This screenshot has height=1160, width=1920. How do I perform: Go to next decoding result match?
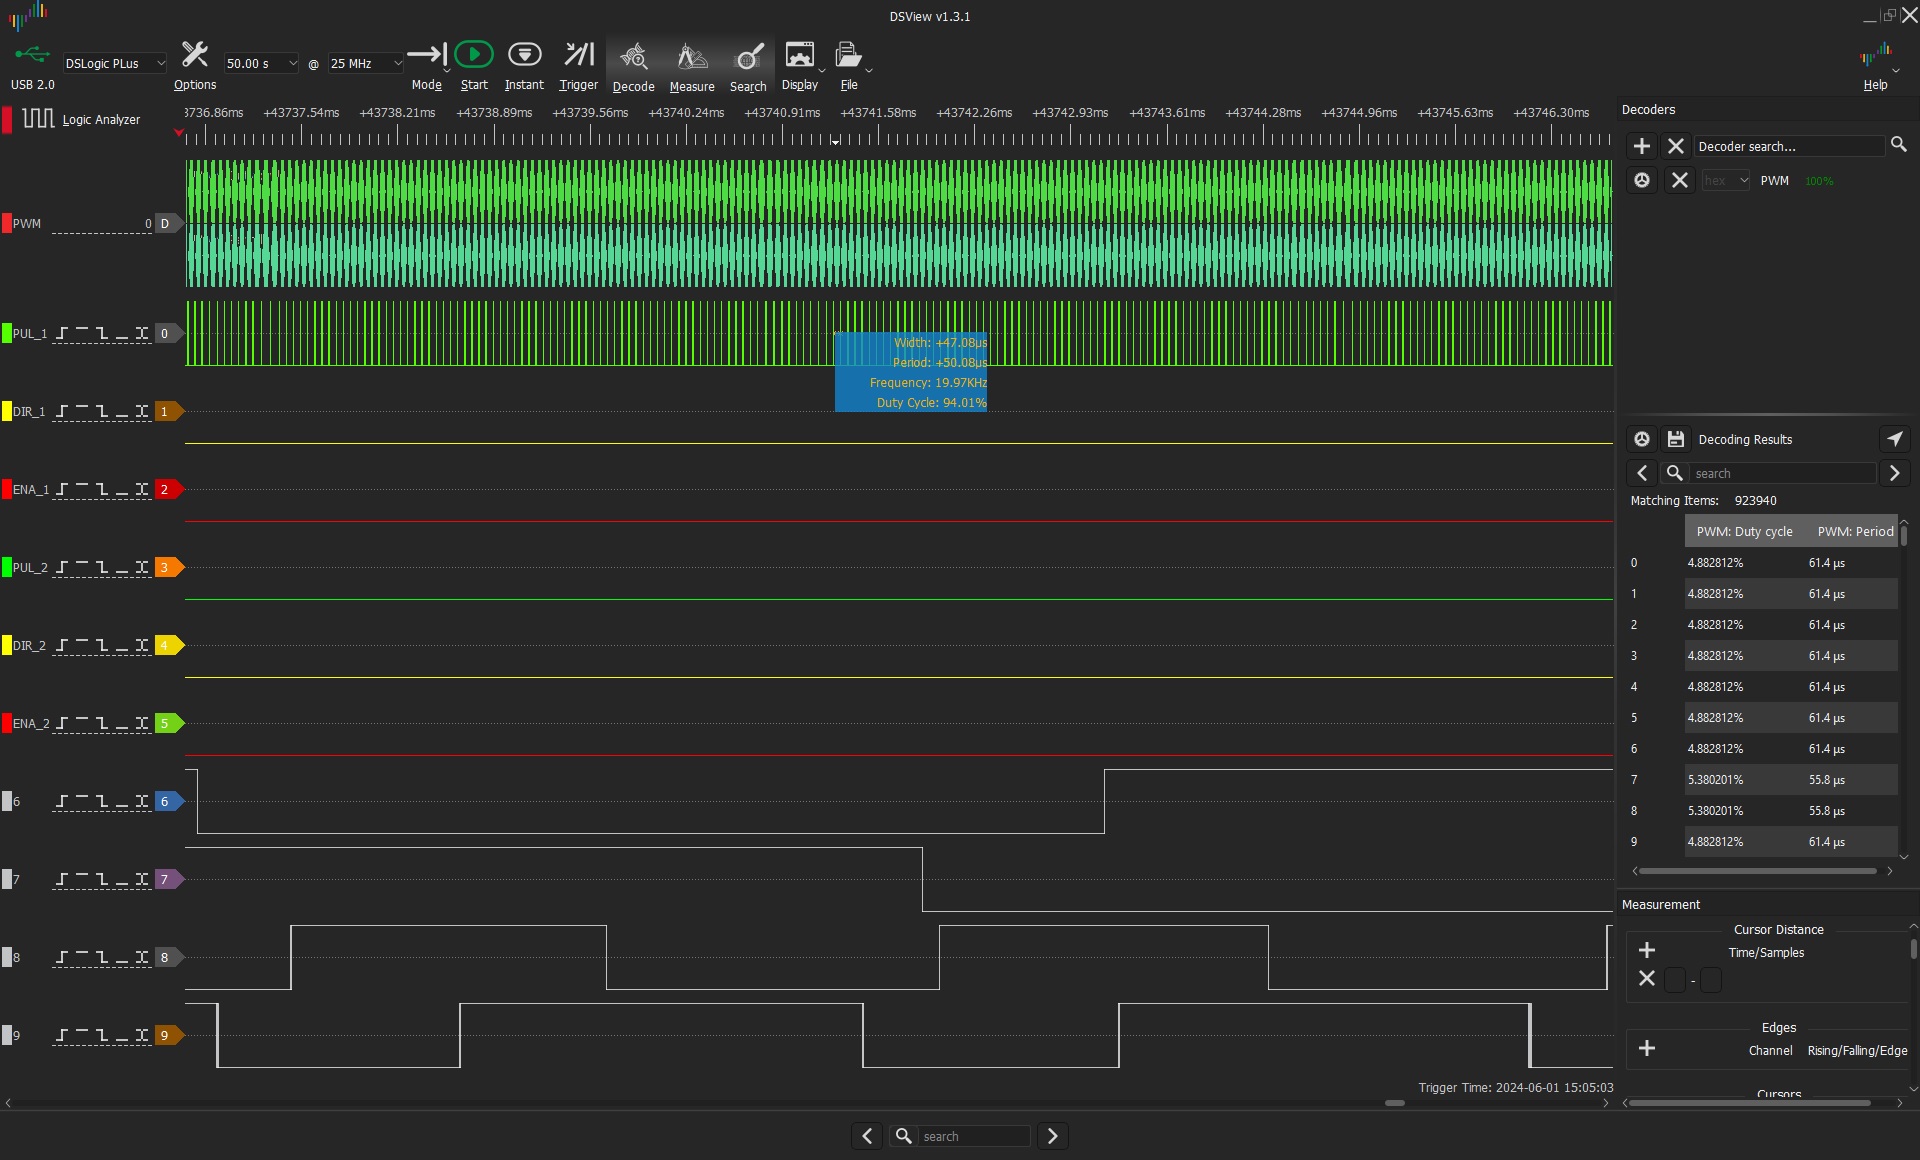(1894, 474)
